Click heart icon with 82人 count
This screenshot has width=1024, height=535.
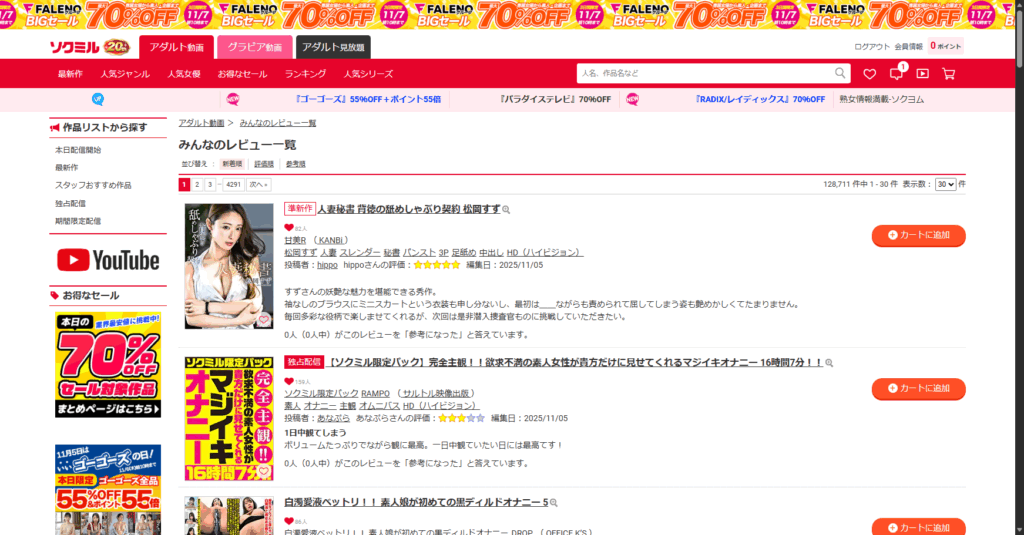click(289, 228)
